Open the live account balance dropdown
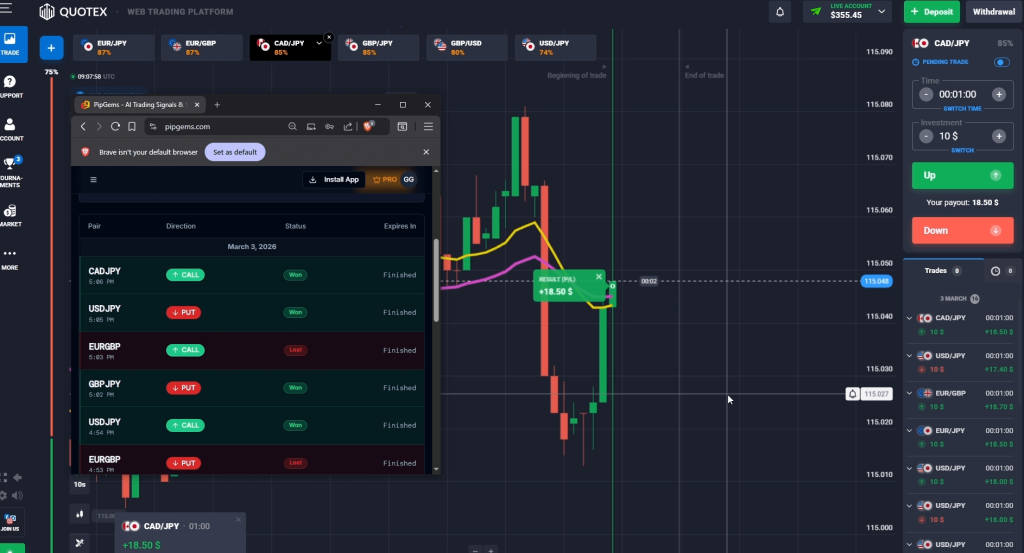Viewport: 1024px width, 553px height. pyautogui.click(x=882, y=12)
